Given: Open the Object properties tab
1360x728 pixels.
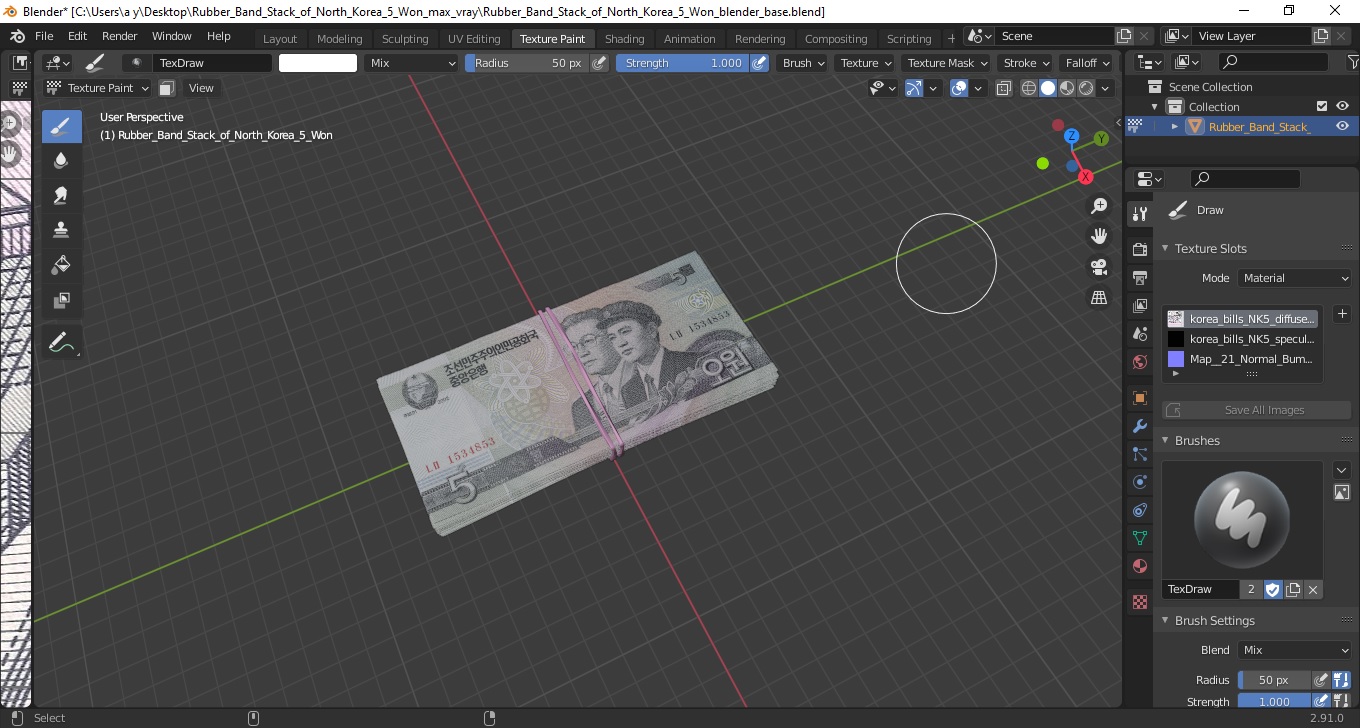Looking at the screenshot, I should tap(1139, 398).
